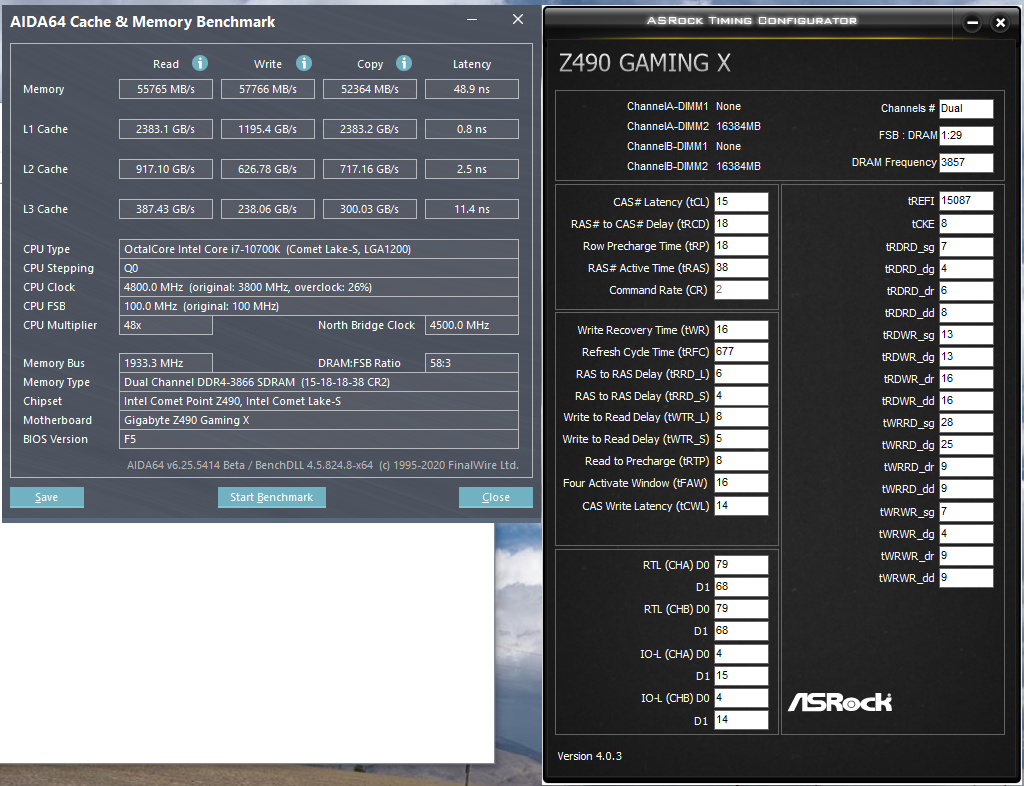Select the IO-L (CHA) D0 field
1024x786 pixels.
pyautogui.click(x=741, y=654)
